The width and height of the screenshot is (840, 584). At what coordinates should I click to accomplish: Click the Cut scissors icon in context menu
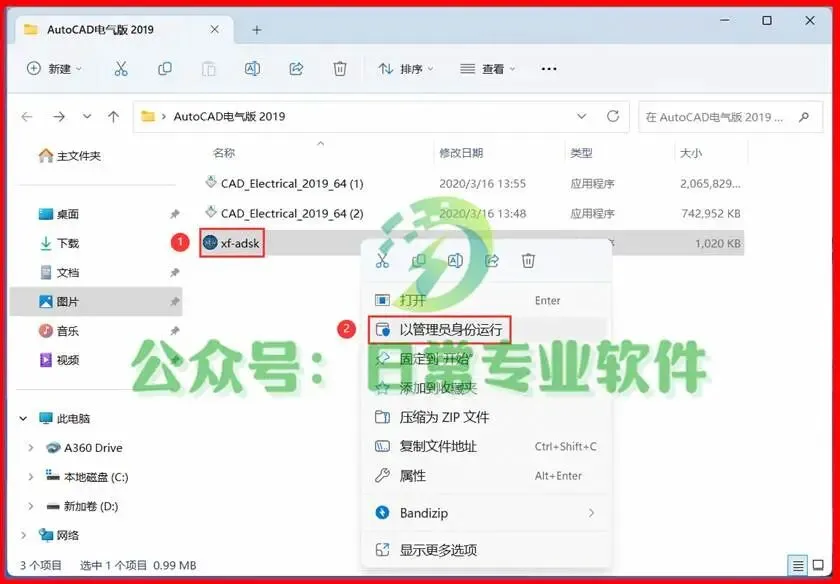(x=382, y=261)
